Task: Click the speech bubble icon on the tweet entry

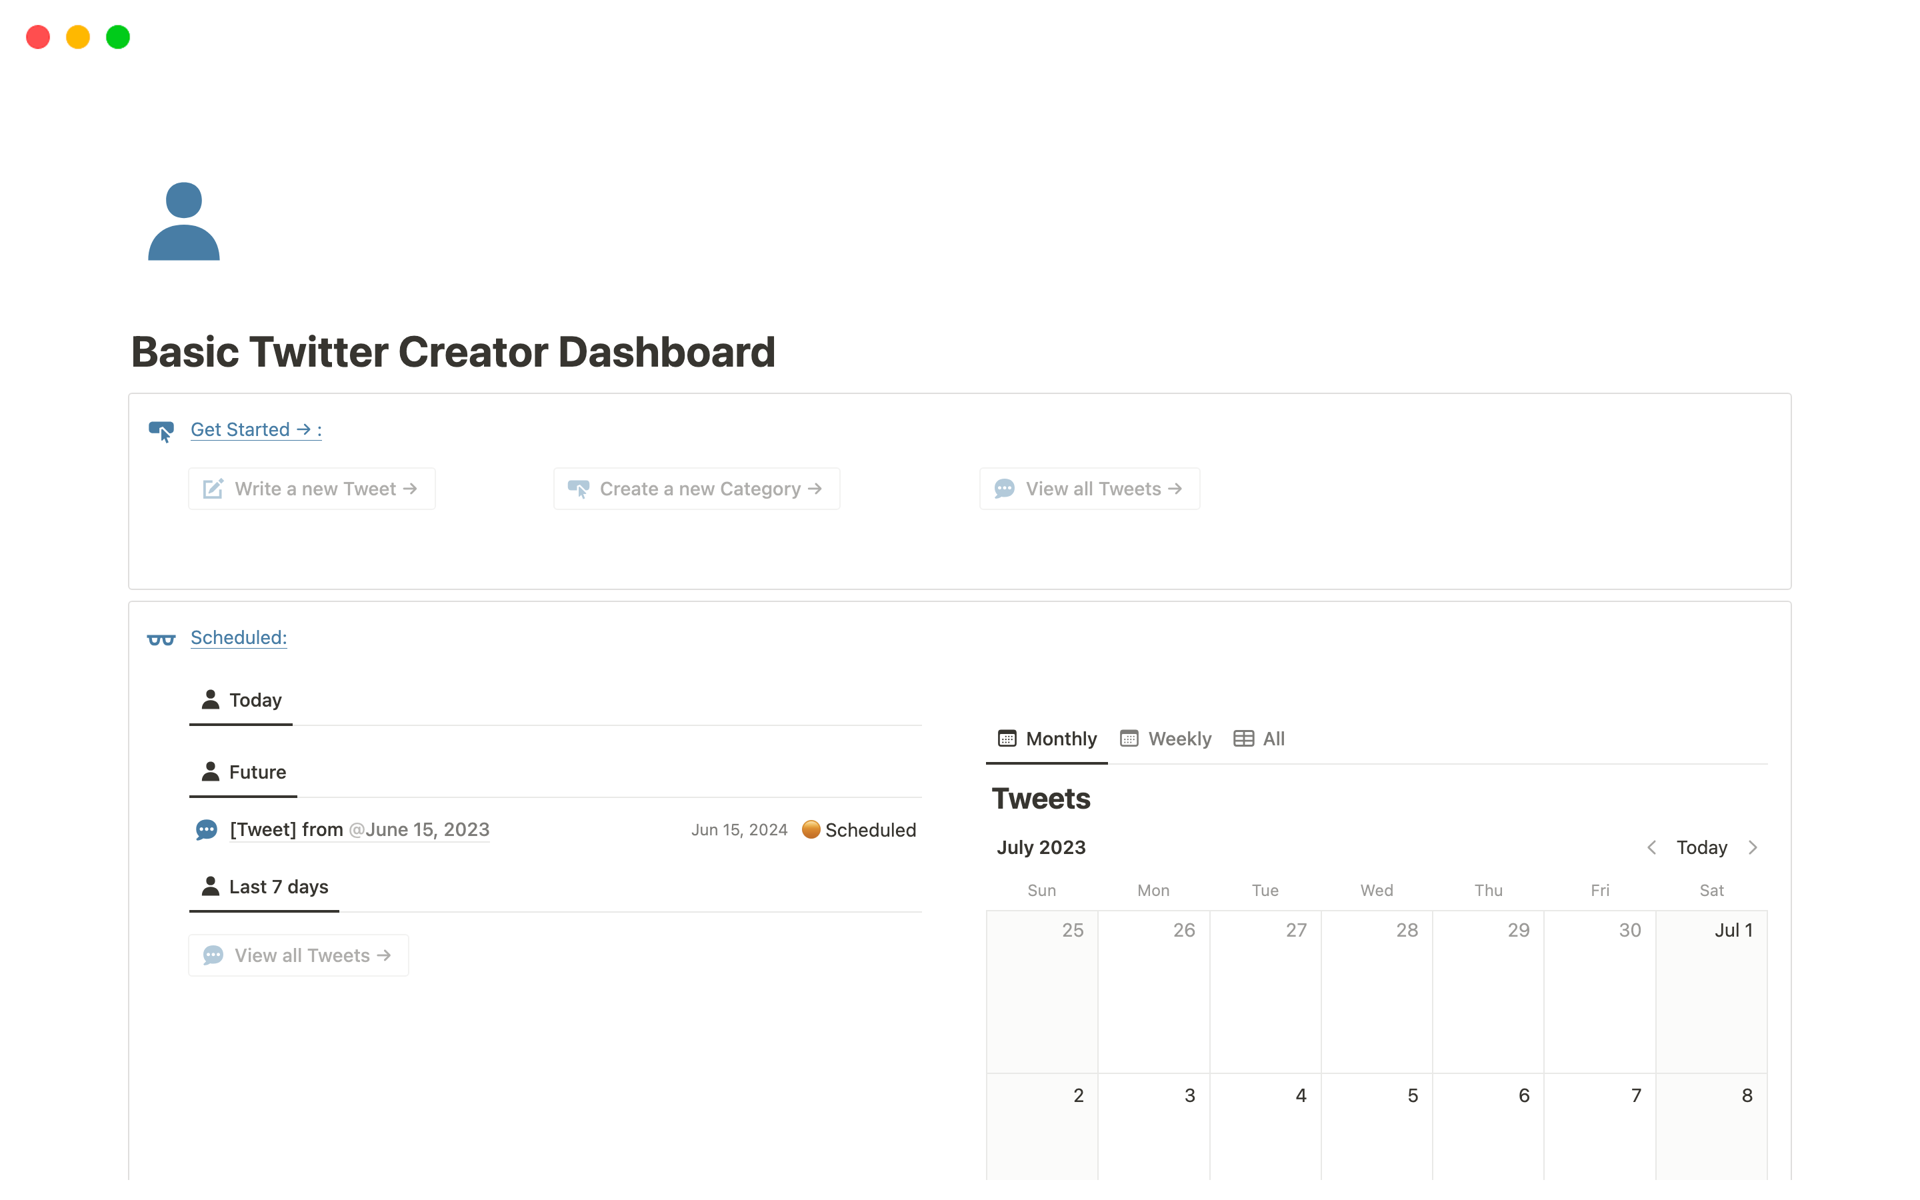Action: (206, 830)
